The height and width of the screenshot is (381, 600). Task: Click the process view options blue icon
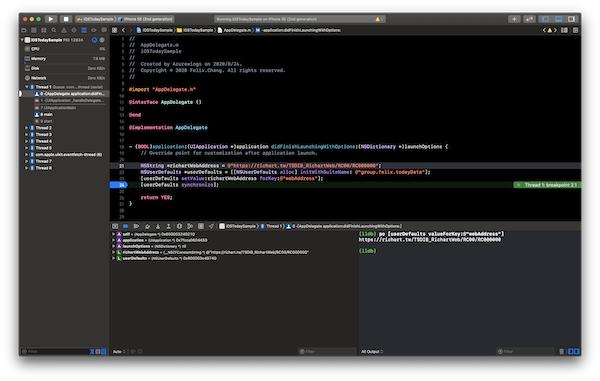(x=95, y=40)
